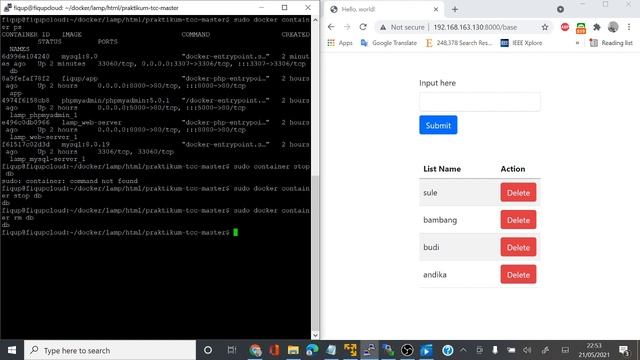Open Chrome from the taskbar
Image resolution: width=640 pixels, height=360 pixels.
click(x=255, y=350)
